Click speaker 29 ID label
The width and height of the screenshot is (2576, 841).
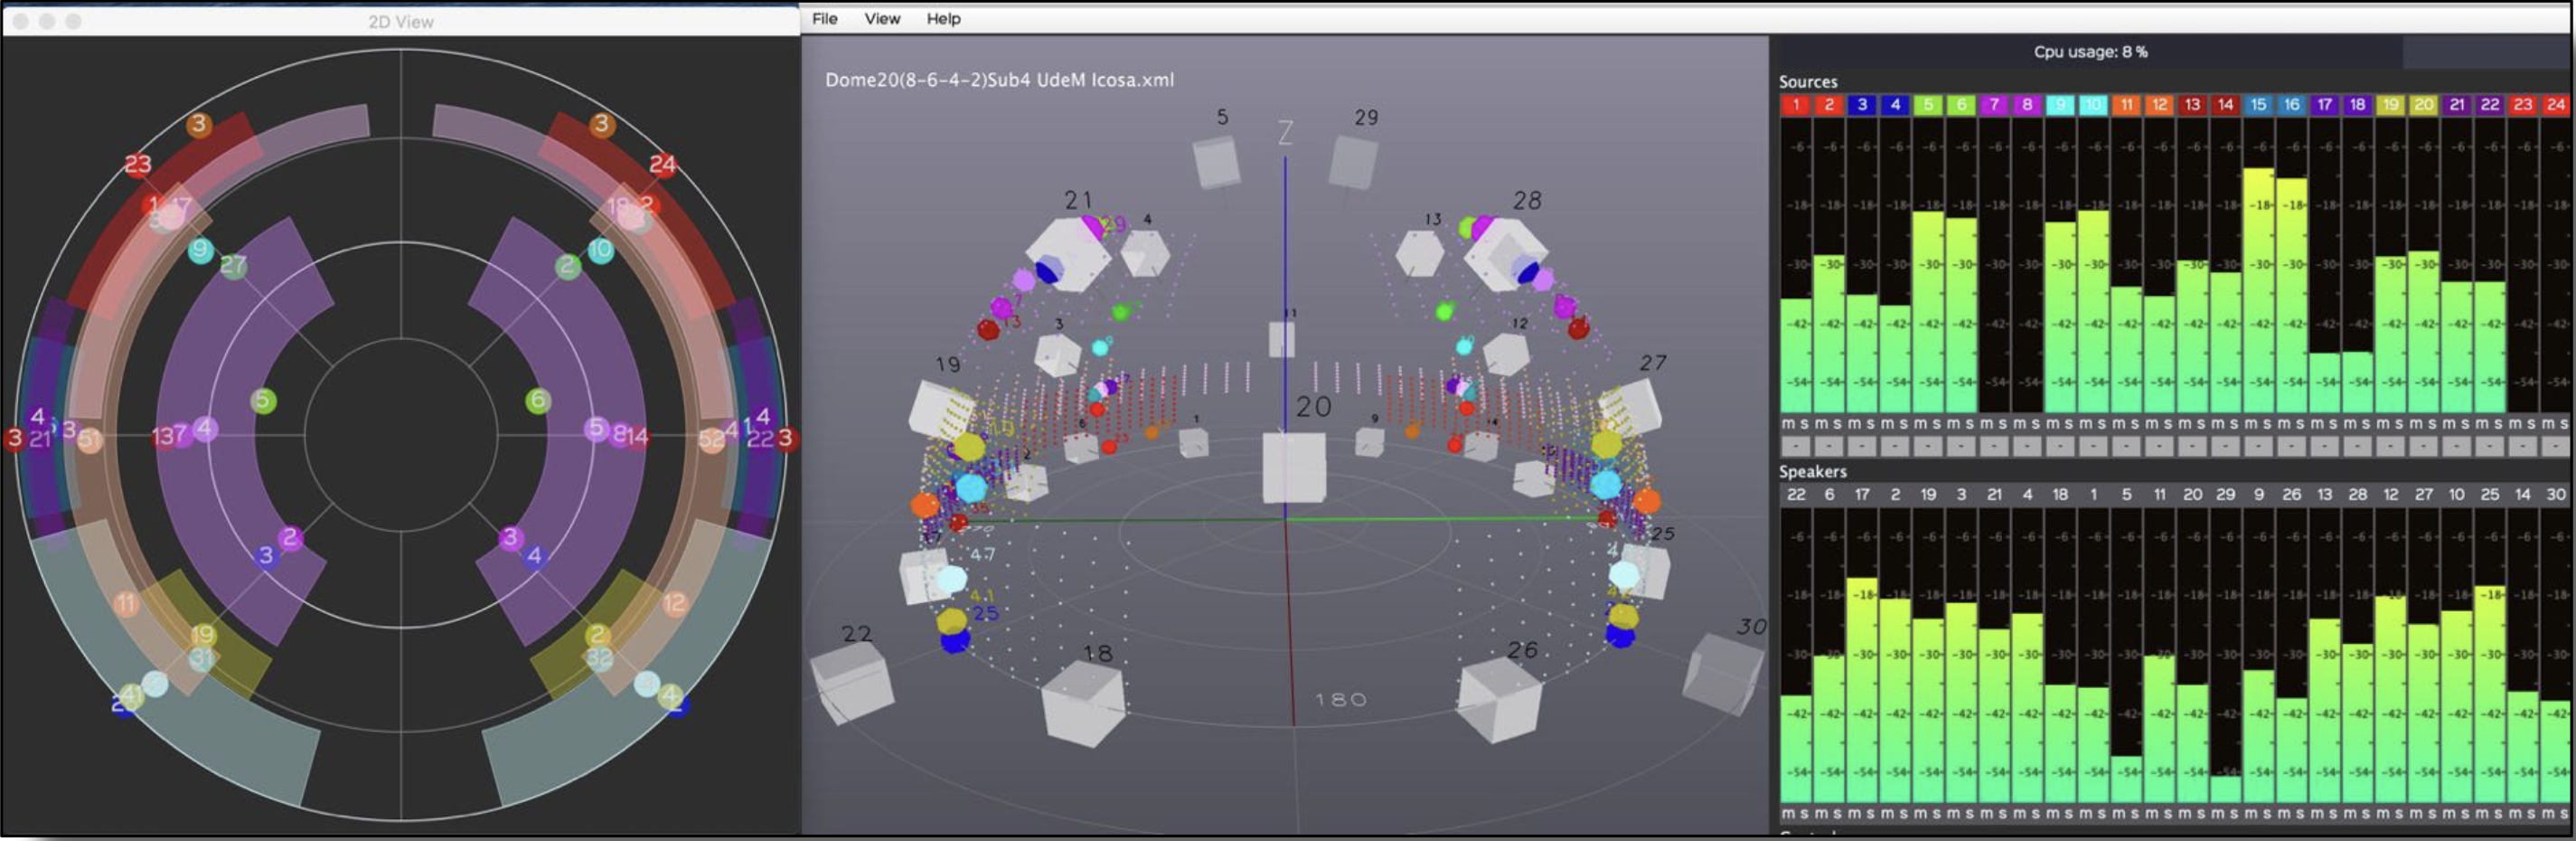[x=2225, y=494]
